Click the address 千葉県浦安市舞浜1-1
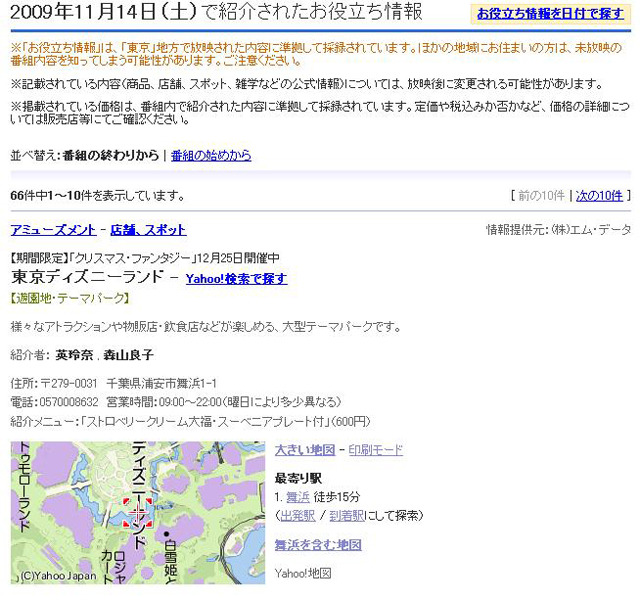This screenshot has height=601, width=640. [161, 384]
